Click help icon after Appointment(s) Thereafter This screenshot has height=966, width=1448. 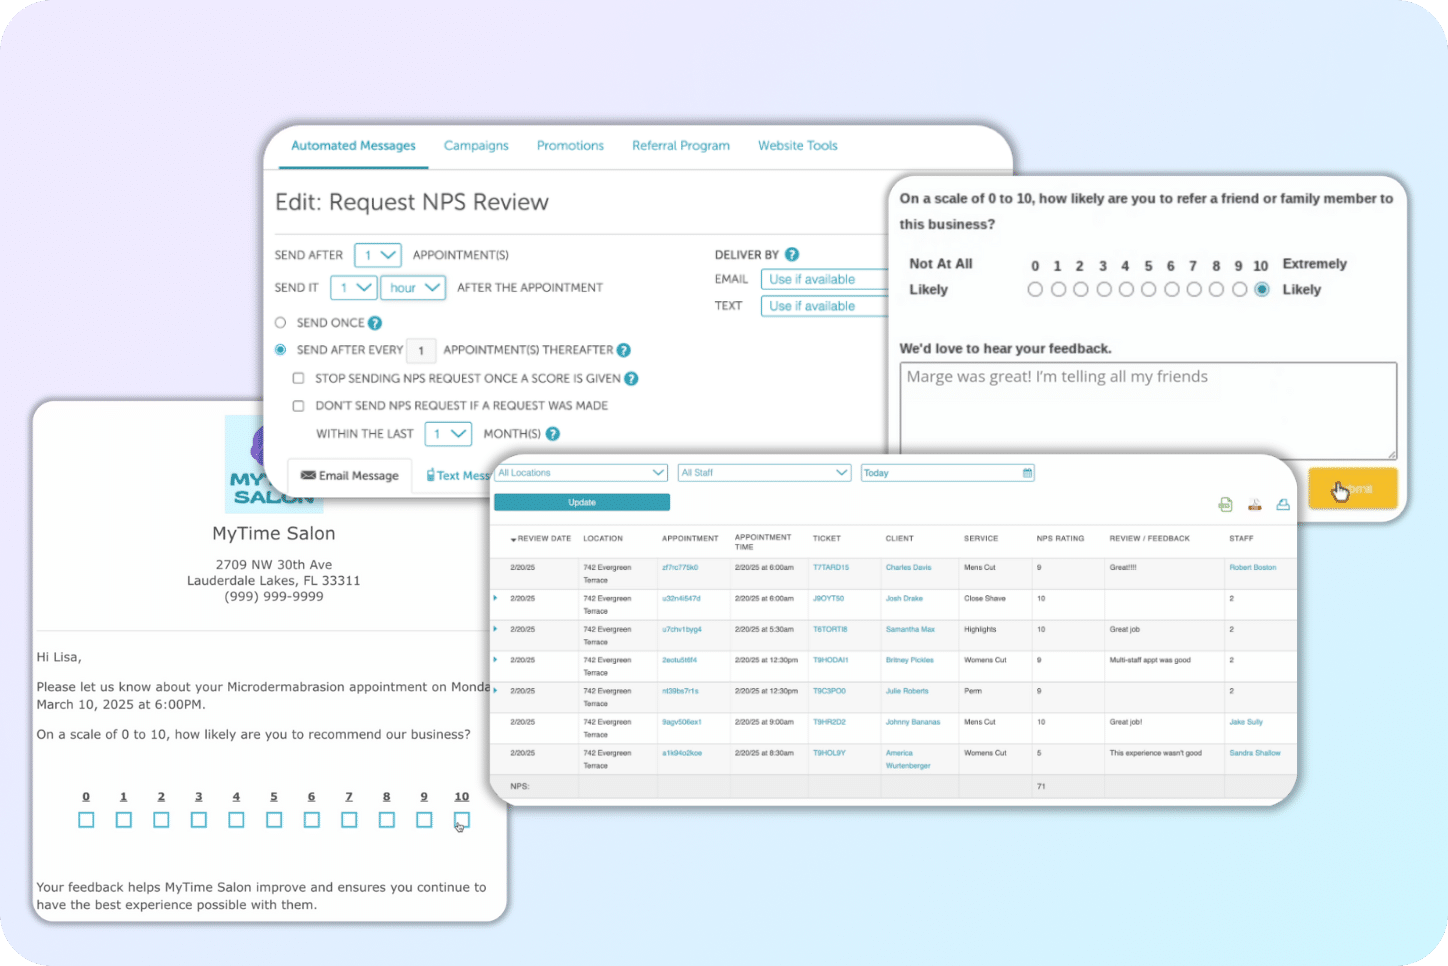[624, 350]
